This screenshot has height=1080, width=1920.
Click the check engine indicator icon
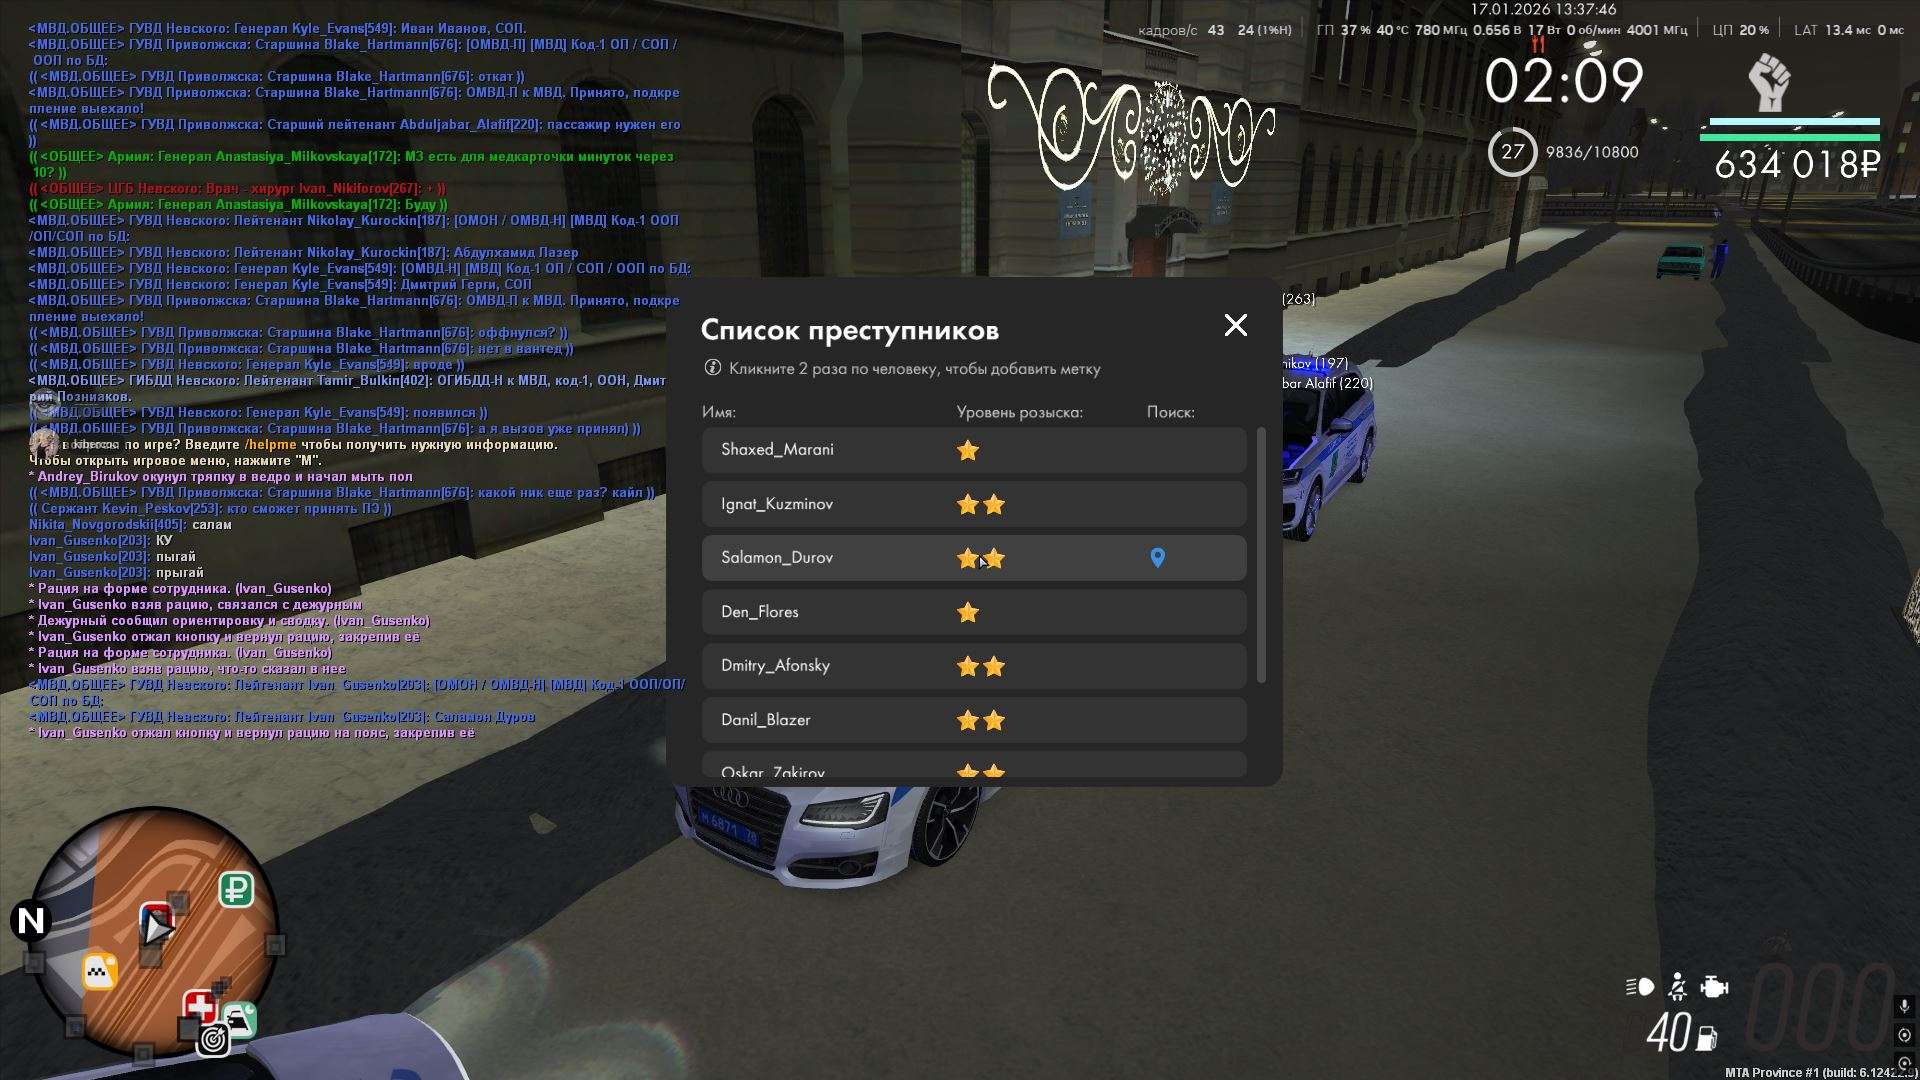1714,987
